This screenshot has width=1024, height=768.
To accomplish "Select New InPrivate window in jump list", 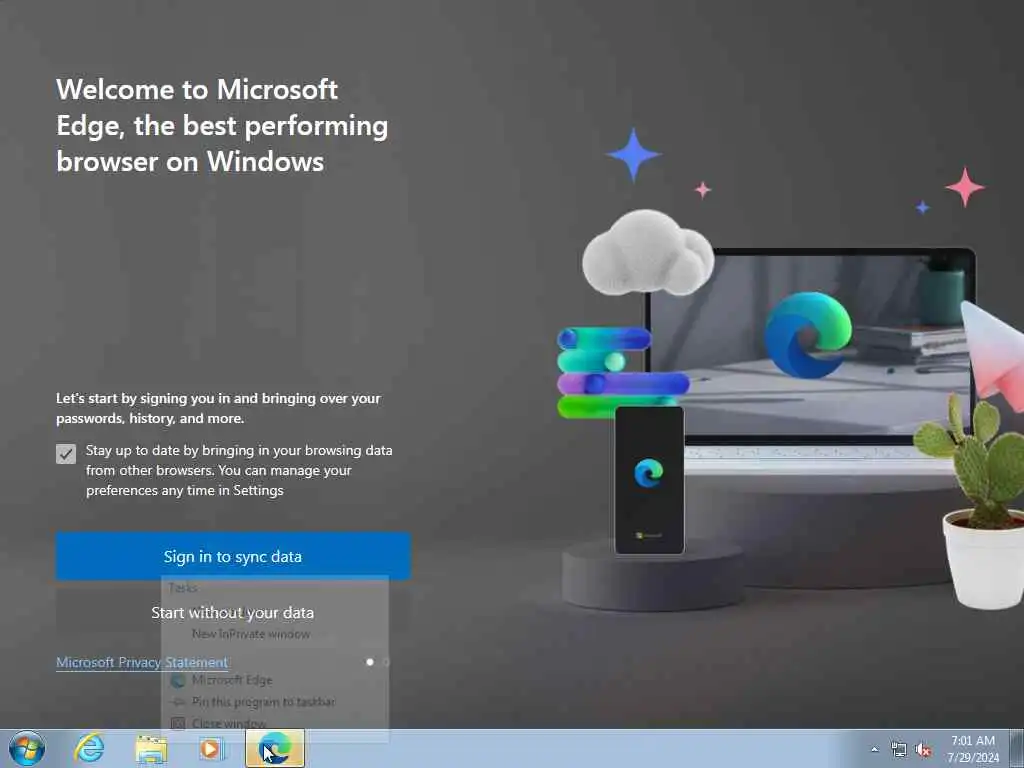I will click(251, 634).
